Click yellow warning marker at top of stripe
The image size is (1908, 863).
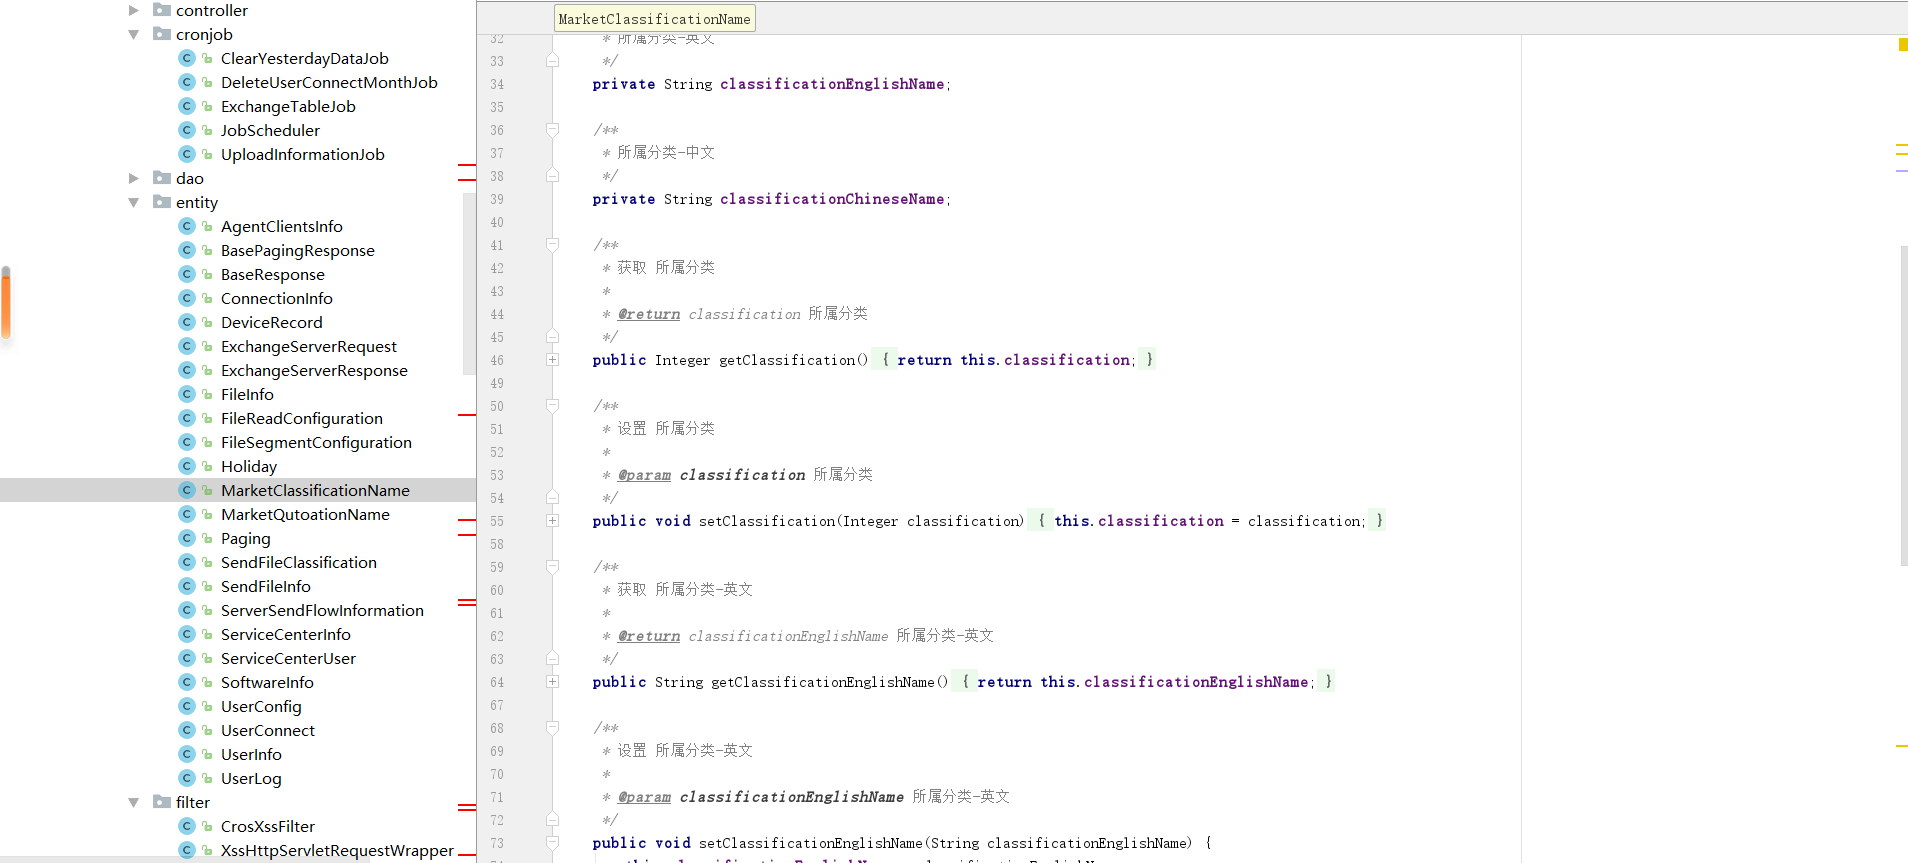[x=1902, y=44]
